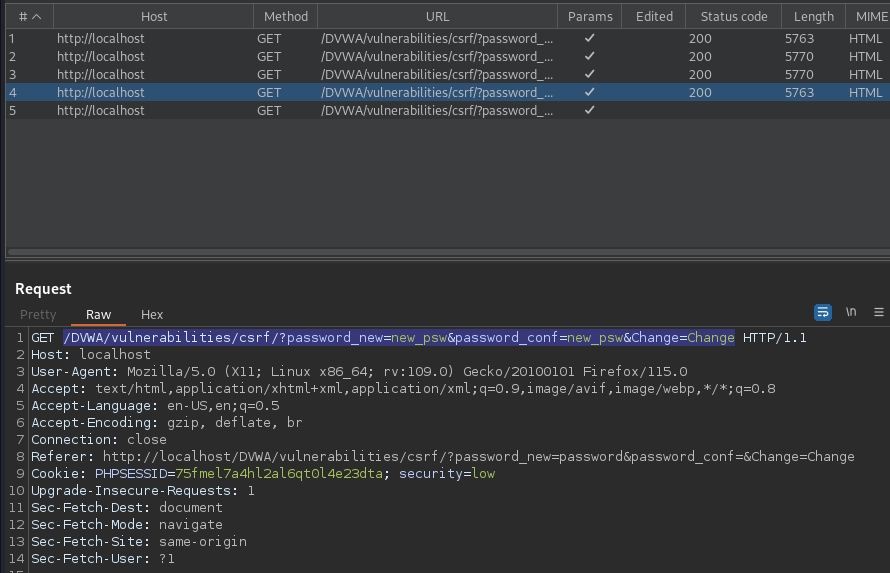890x573 pixels.
Task: Toggle the word wrap icon in Request panel
Action: (x=823, y=312)
